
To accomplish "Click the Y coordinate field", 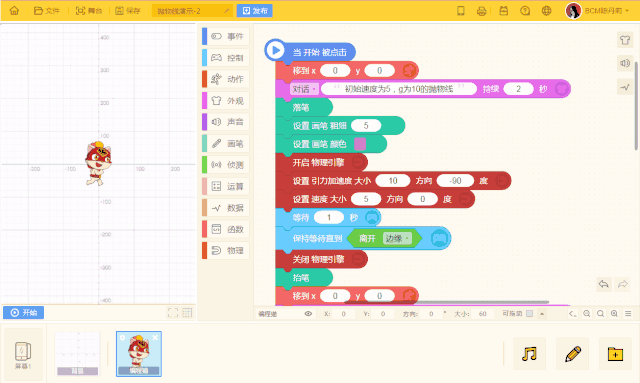I will click(x=383, y=314).
